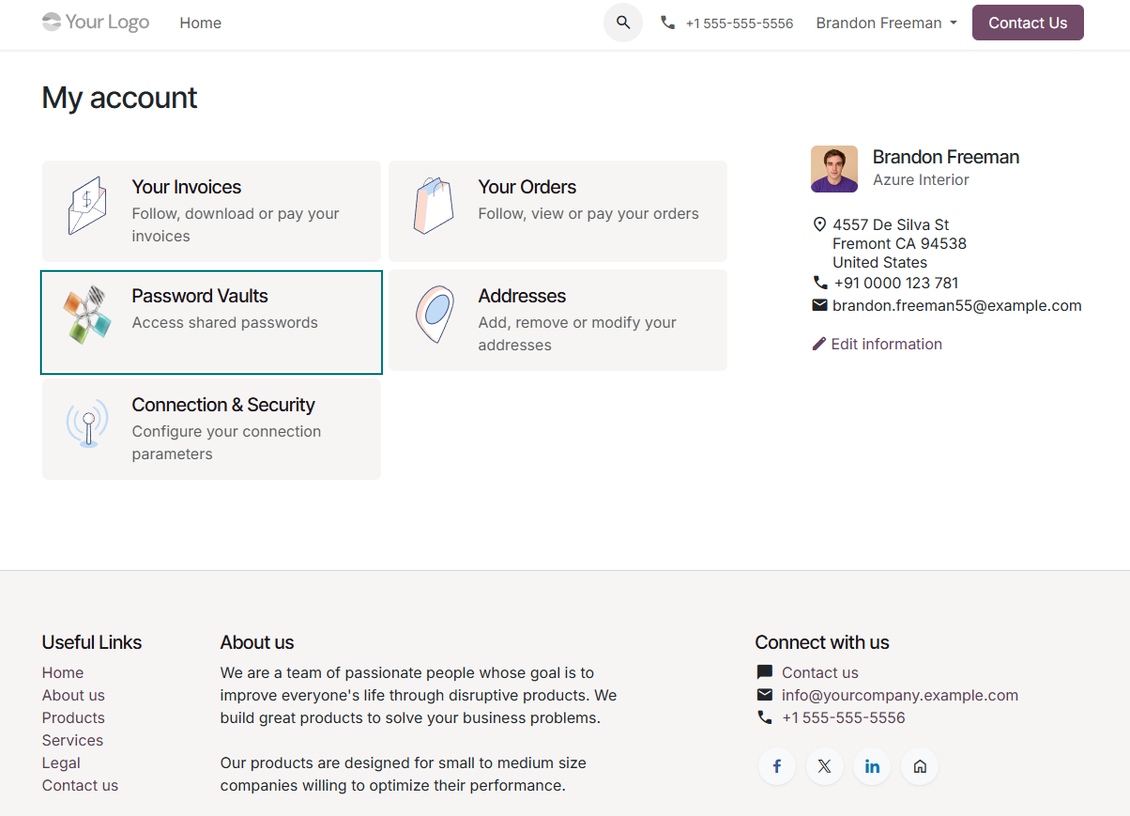
Task: Click the About us footer heading
Action: pos(257,642)
